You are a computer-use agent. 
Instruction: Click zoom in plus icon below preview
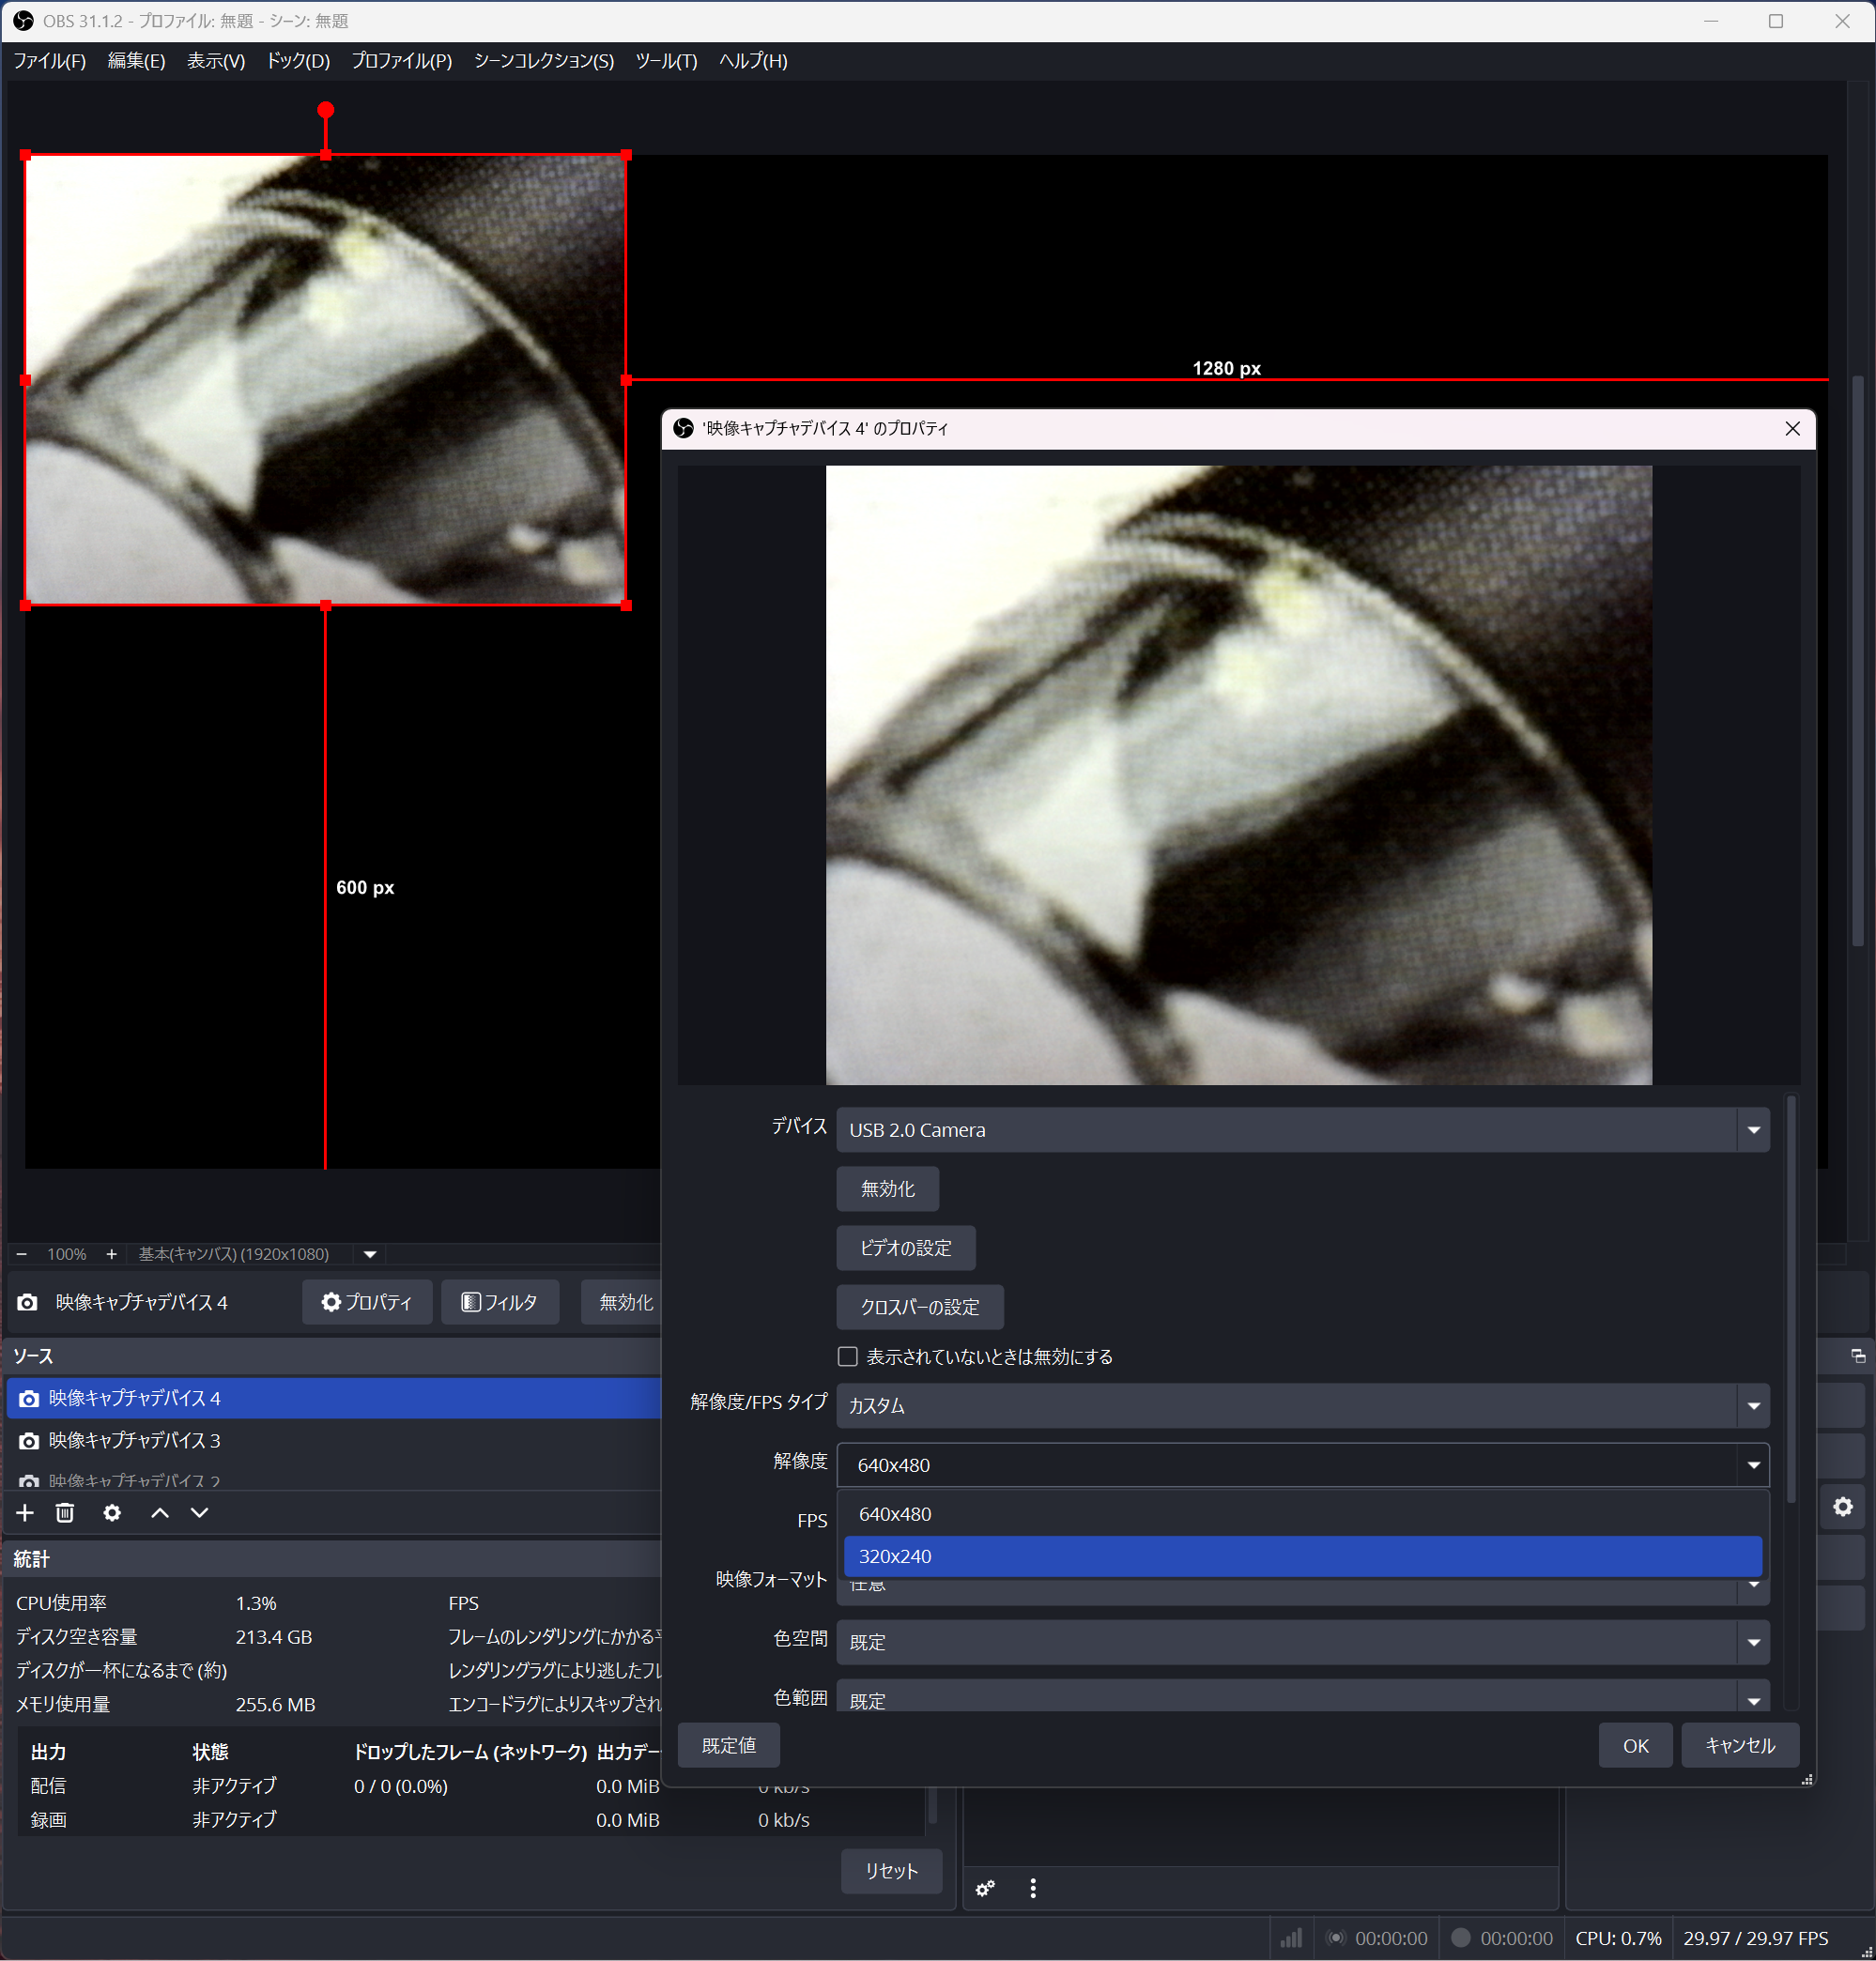pyautogui.click(x=111, y=1254)
